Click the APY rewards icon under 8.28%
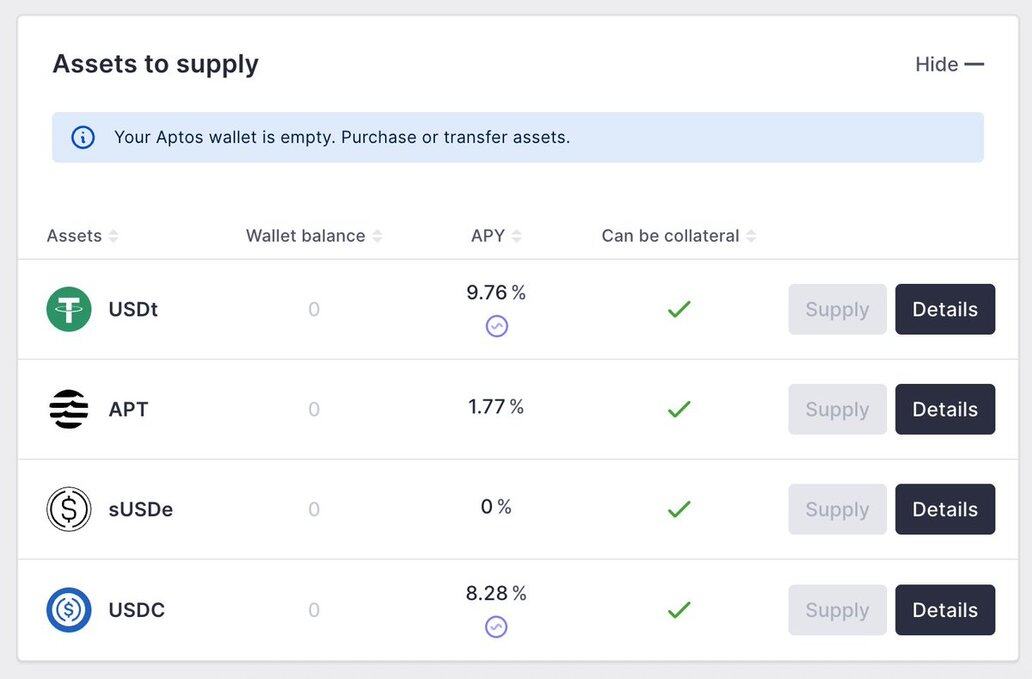This screenshot has height=679, width=1032. pyautogui.click(x=496, y=627)
